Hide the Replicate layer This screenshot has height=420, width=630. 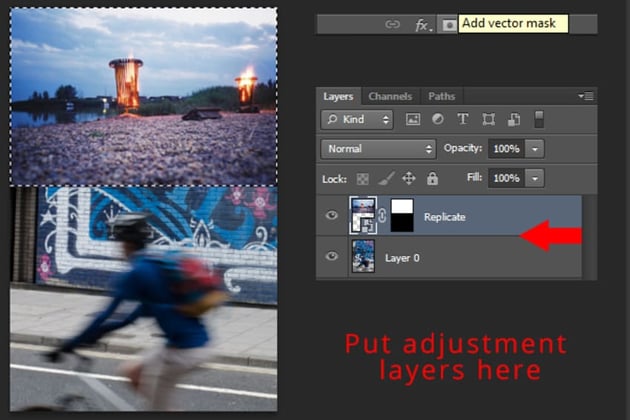[x=331, y=215]
